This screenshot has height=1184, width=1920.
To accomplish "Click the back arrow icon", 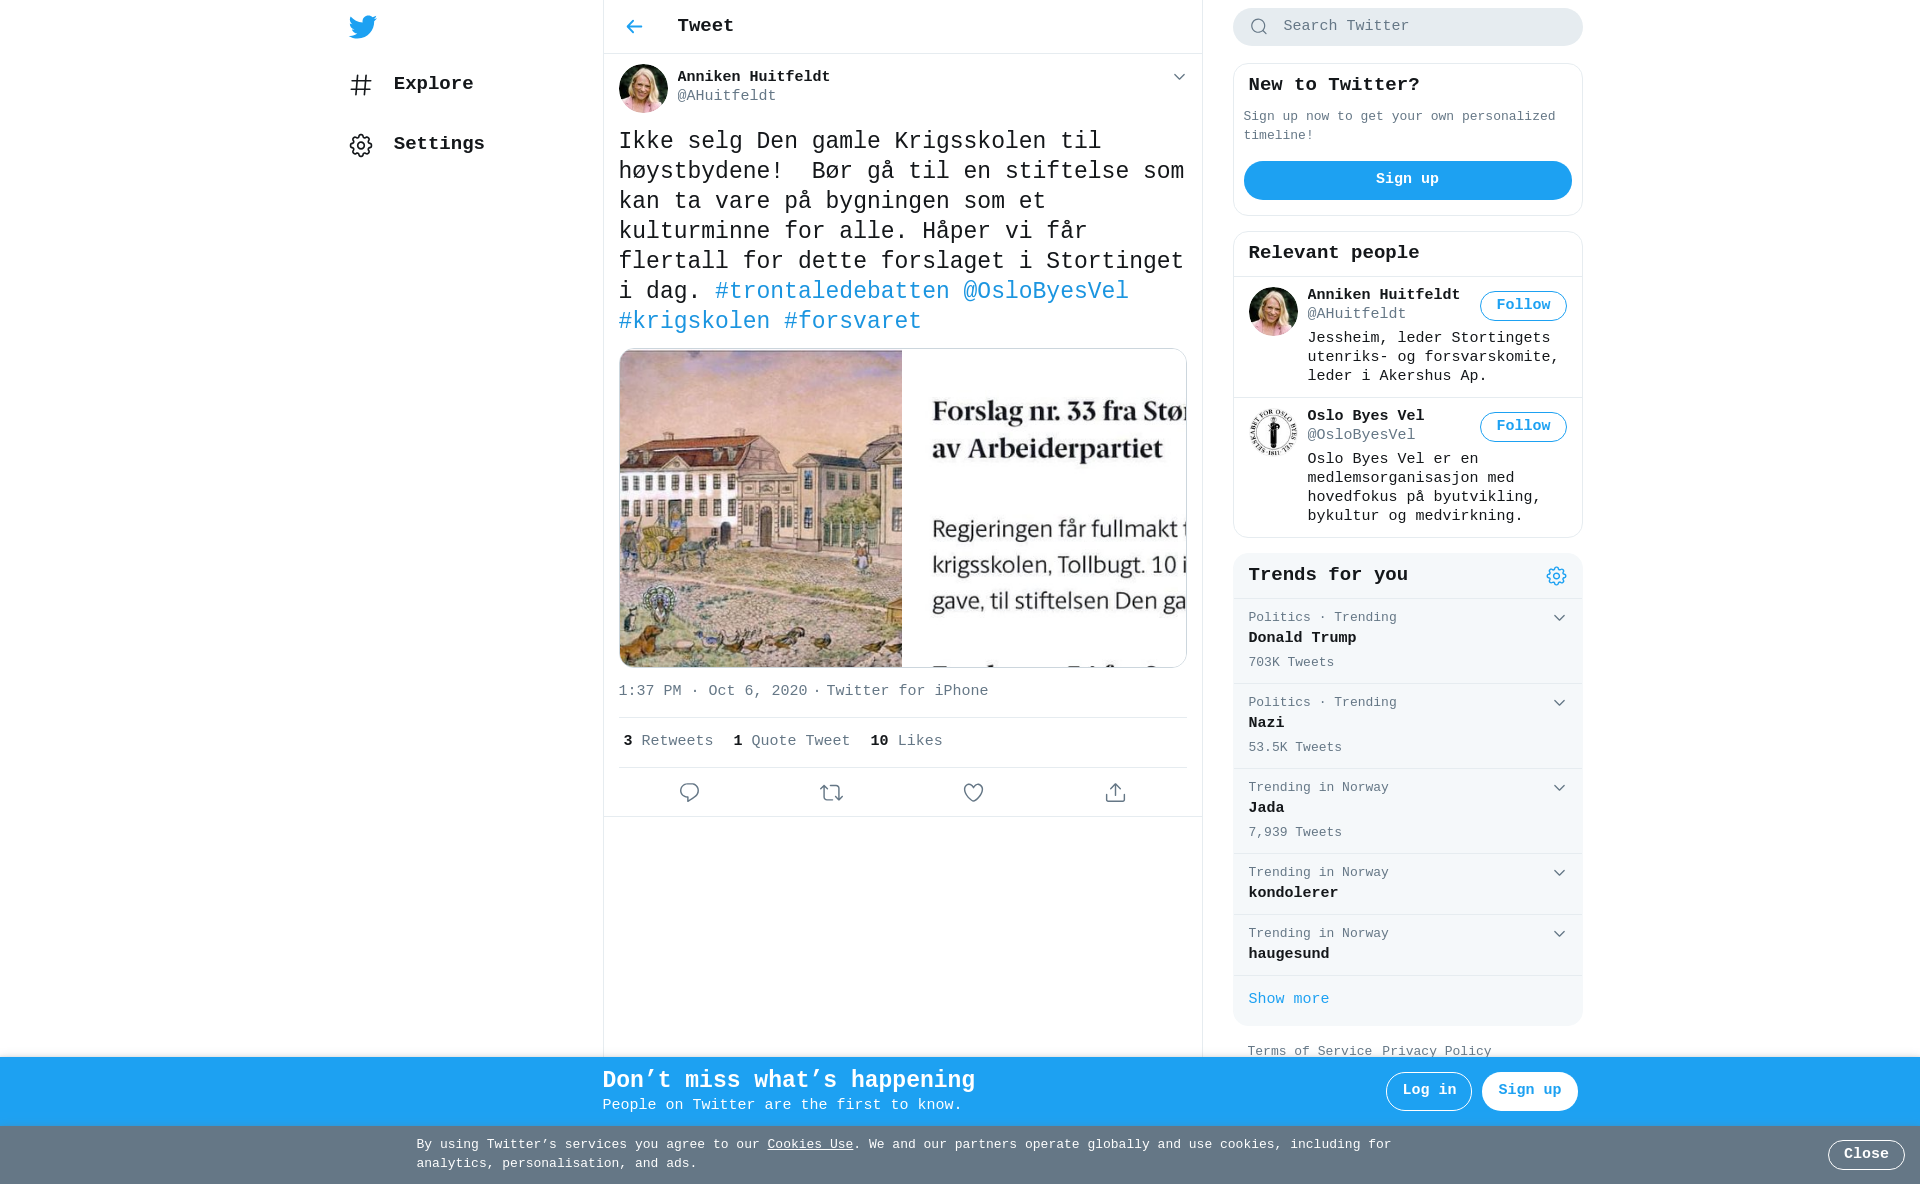I will click(634, 27).
